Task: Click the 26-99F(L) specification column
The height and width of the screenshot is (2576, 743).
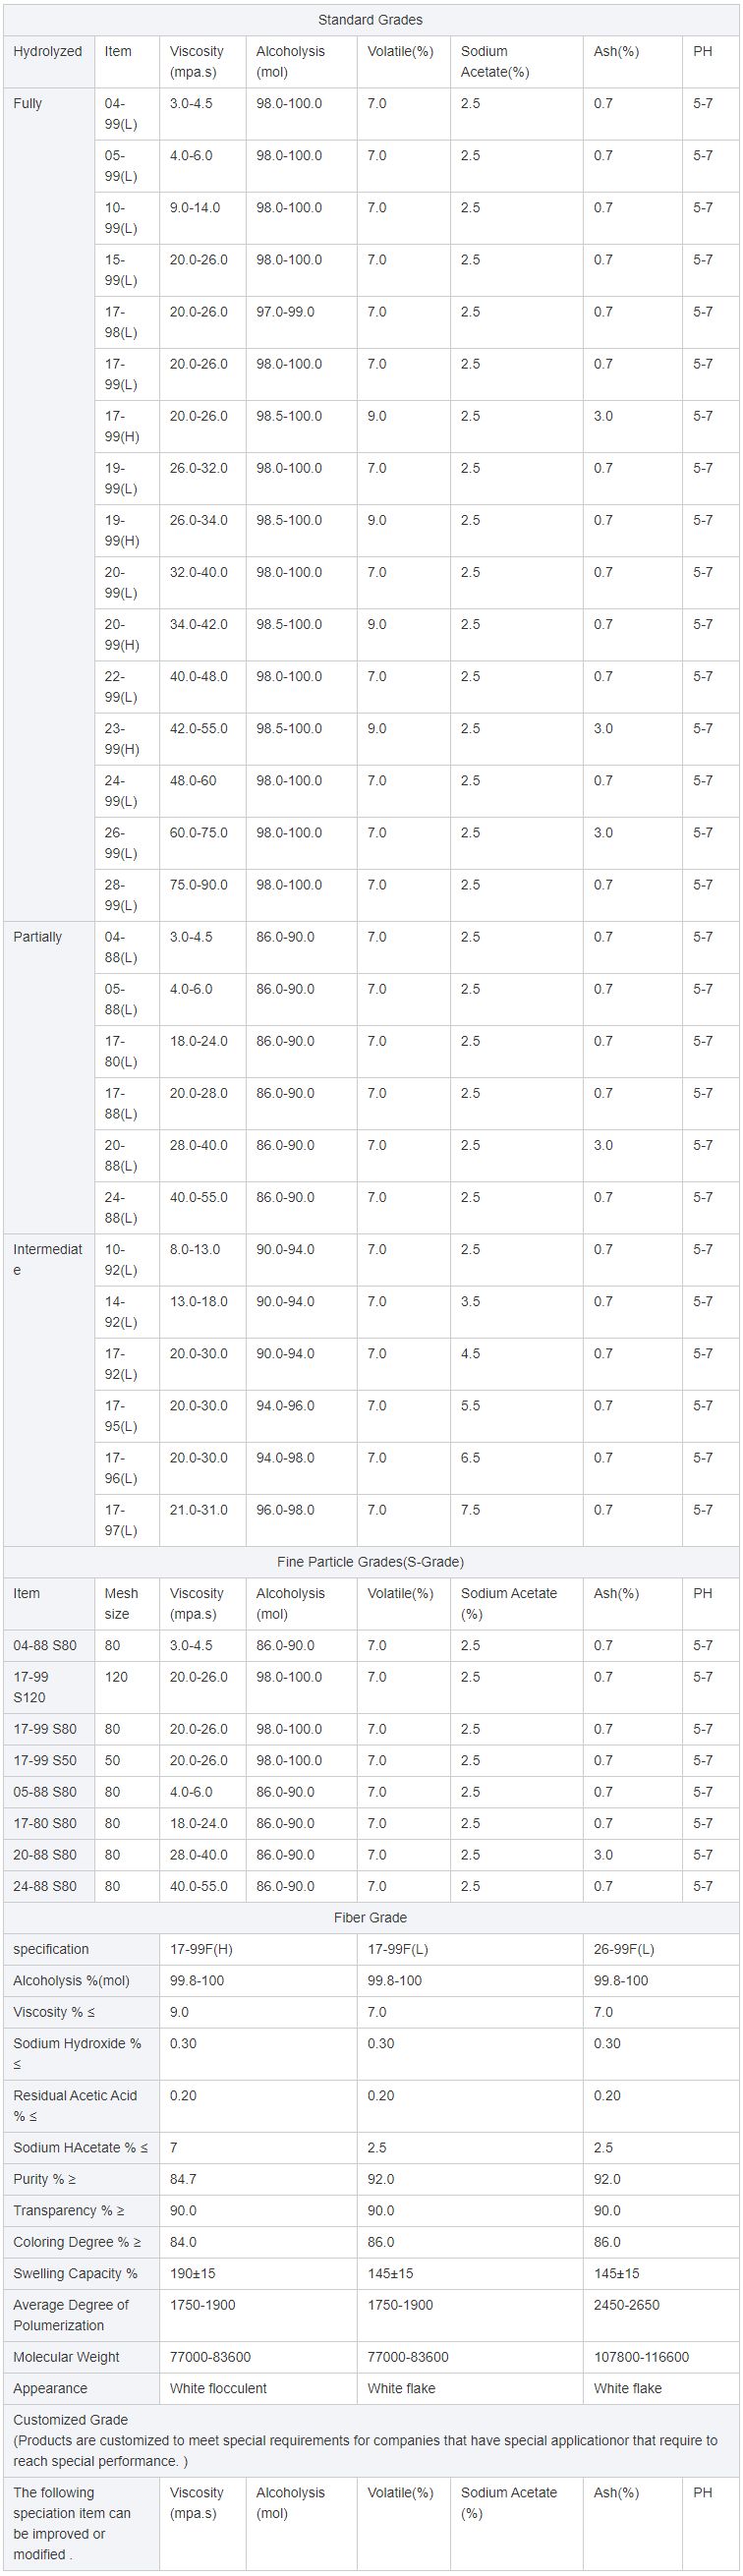Action: 624,1949
